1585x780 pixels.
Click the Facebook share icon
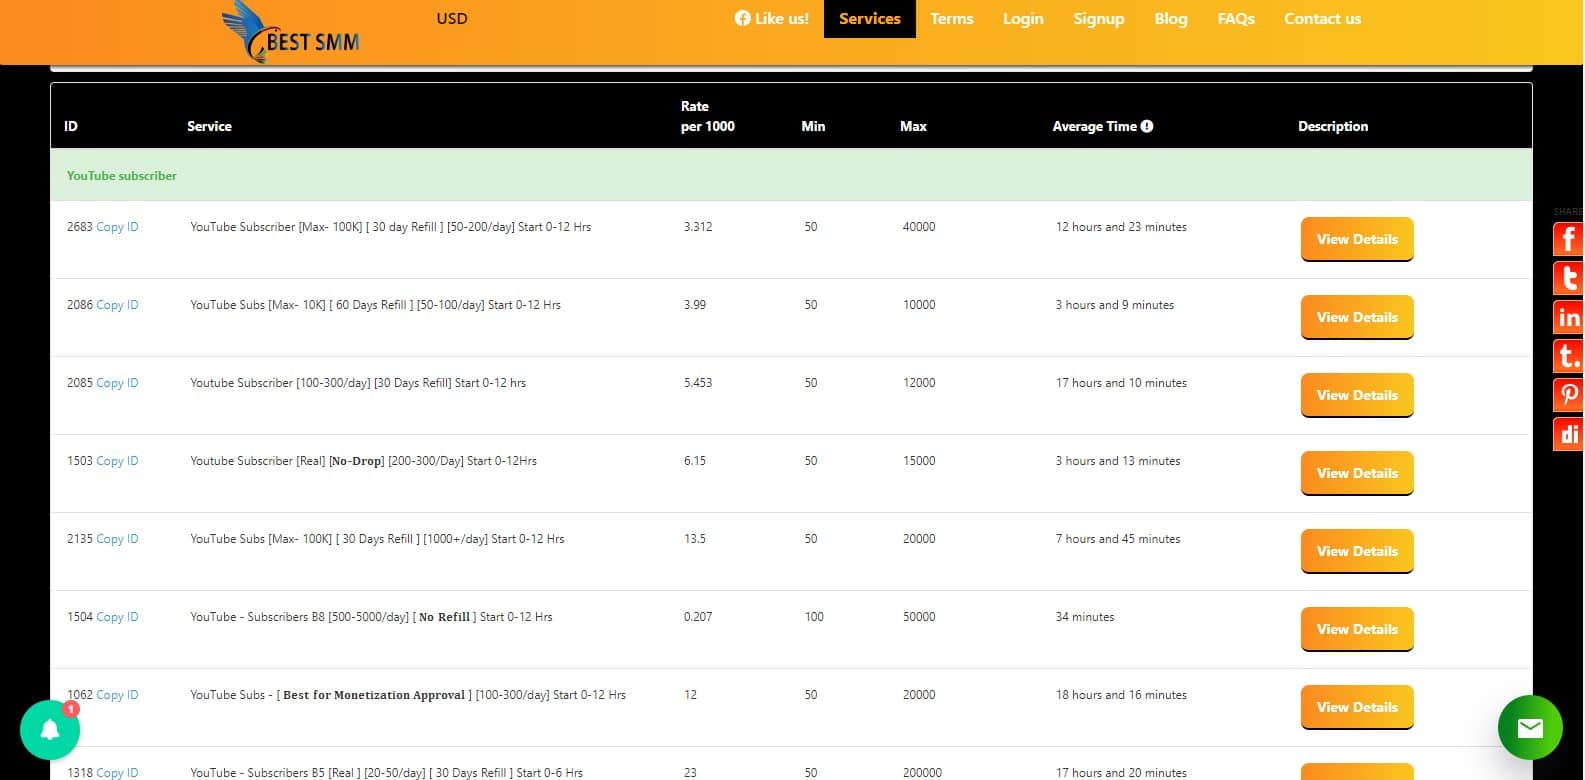click(1568, 239)
